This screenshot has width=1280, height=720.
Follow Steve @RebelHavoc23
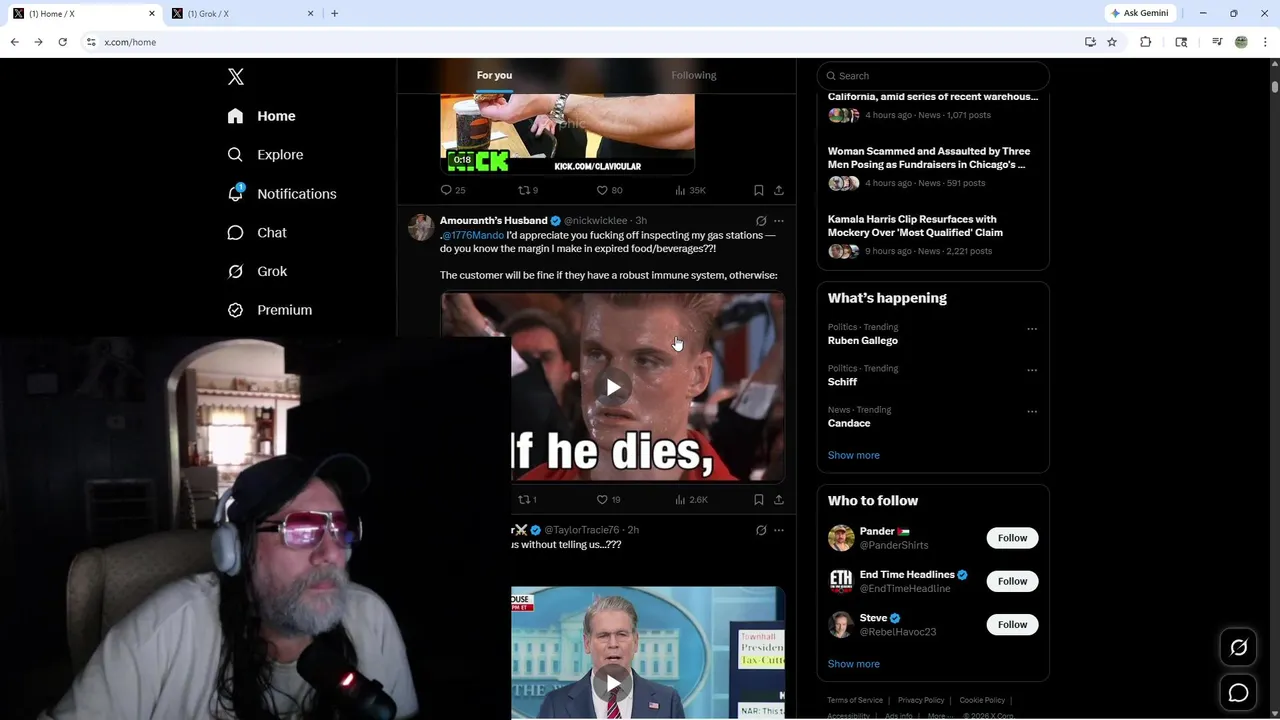pyautogui.click(x=1012, y=624)
